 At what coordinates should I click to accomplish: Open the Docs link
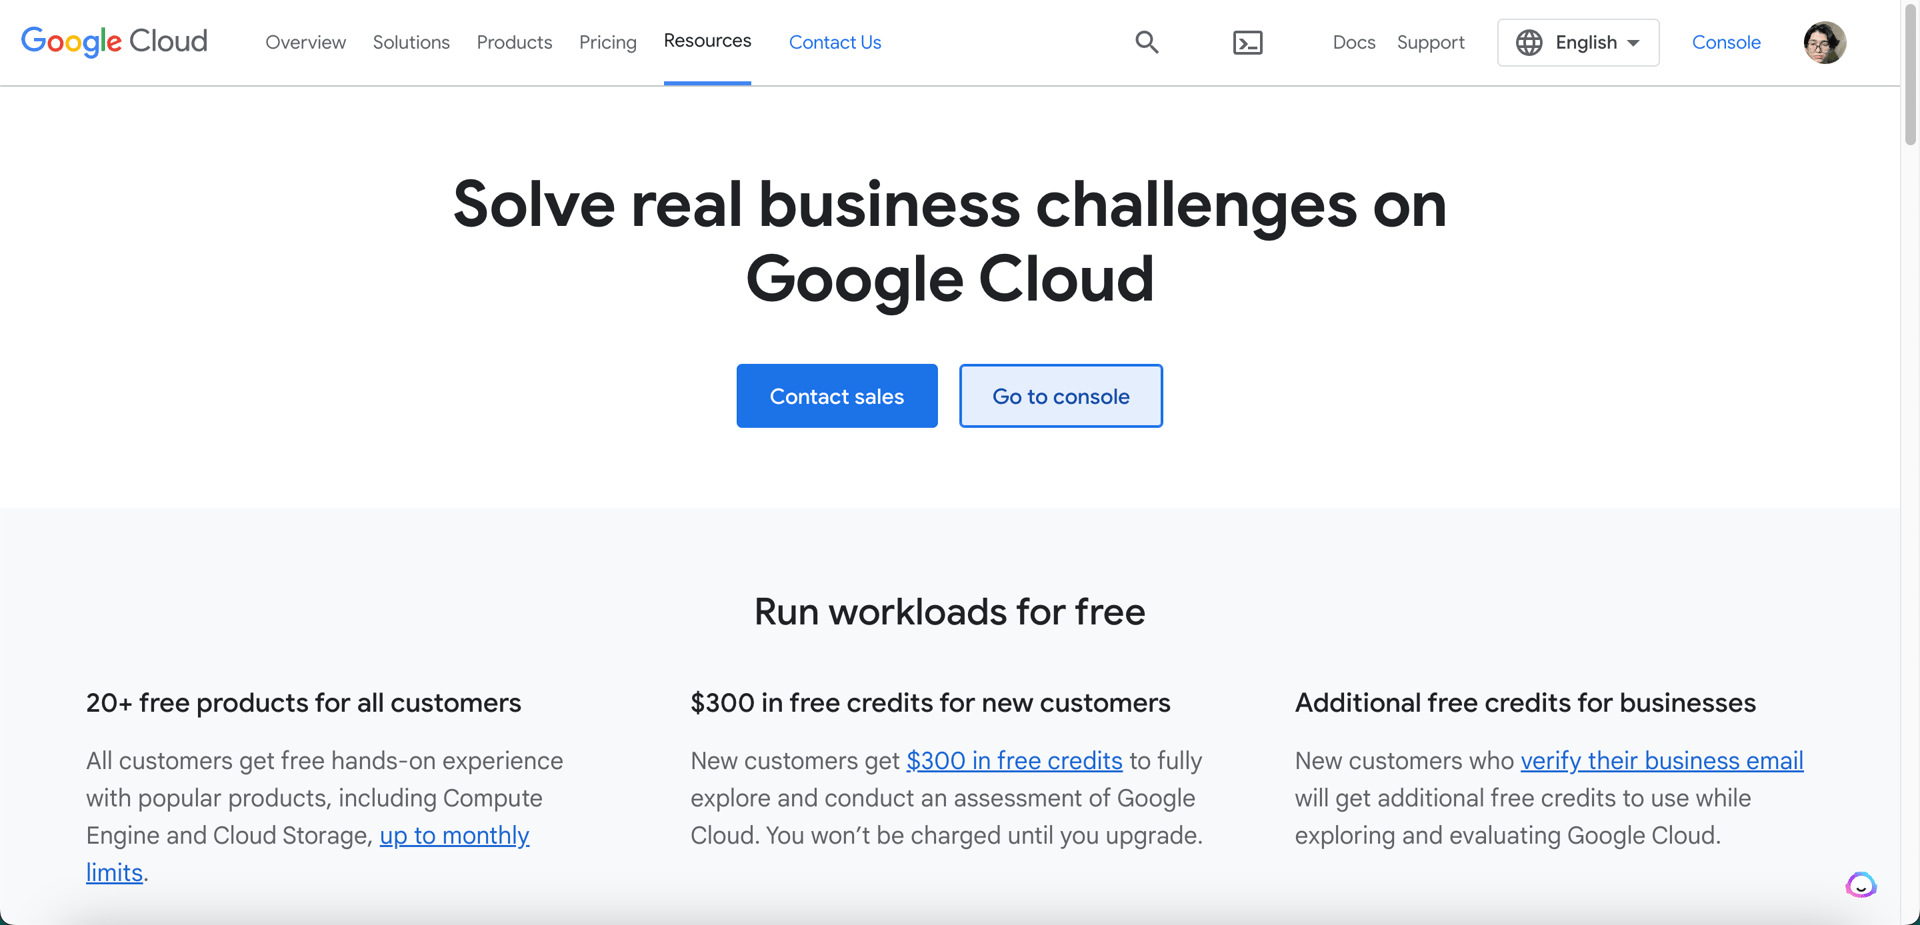pos(1353,42)
